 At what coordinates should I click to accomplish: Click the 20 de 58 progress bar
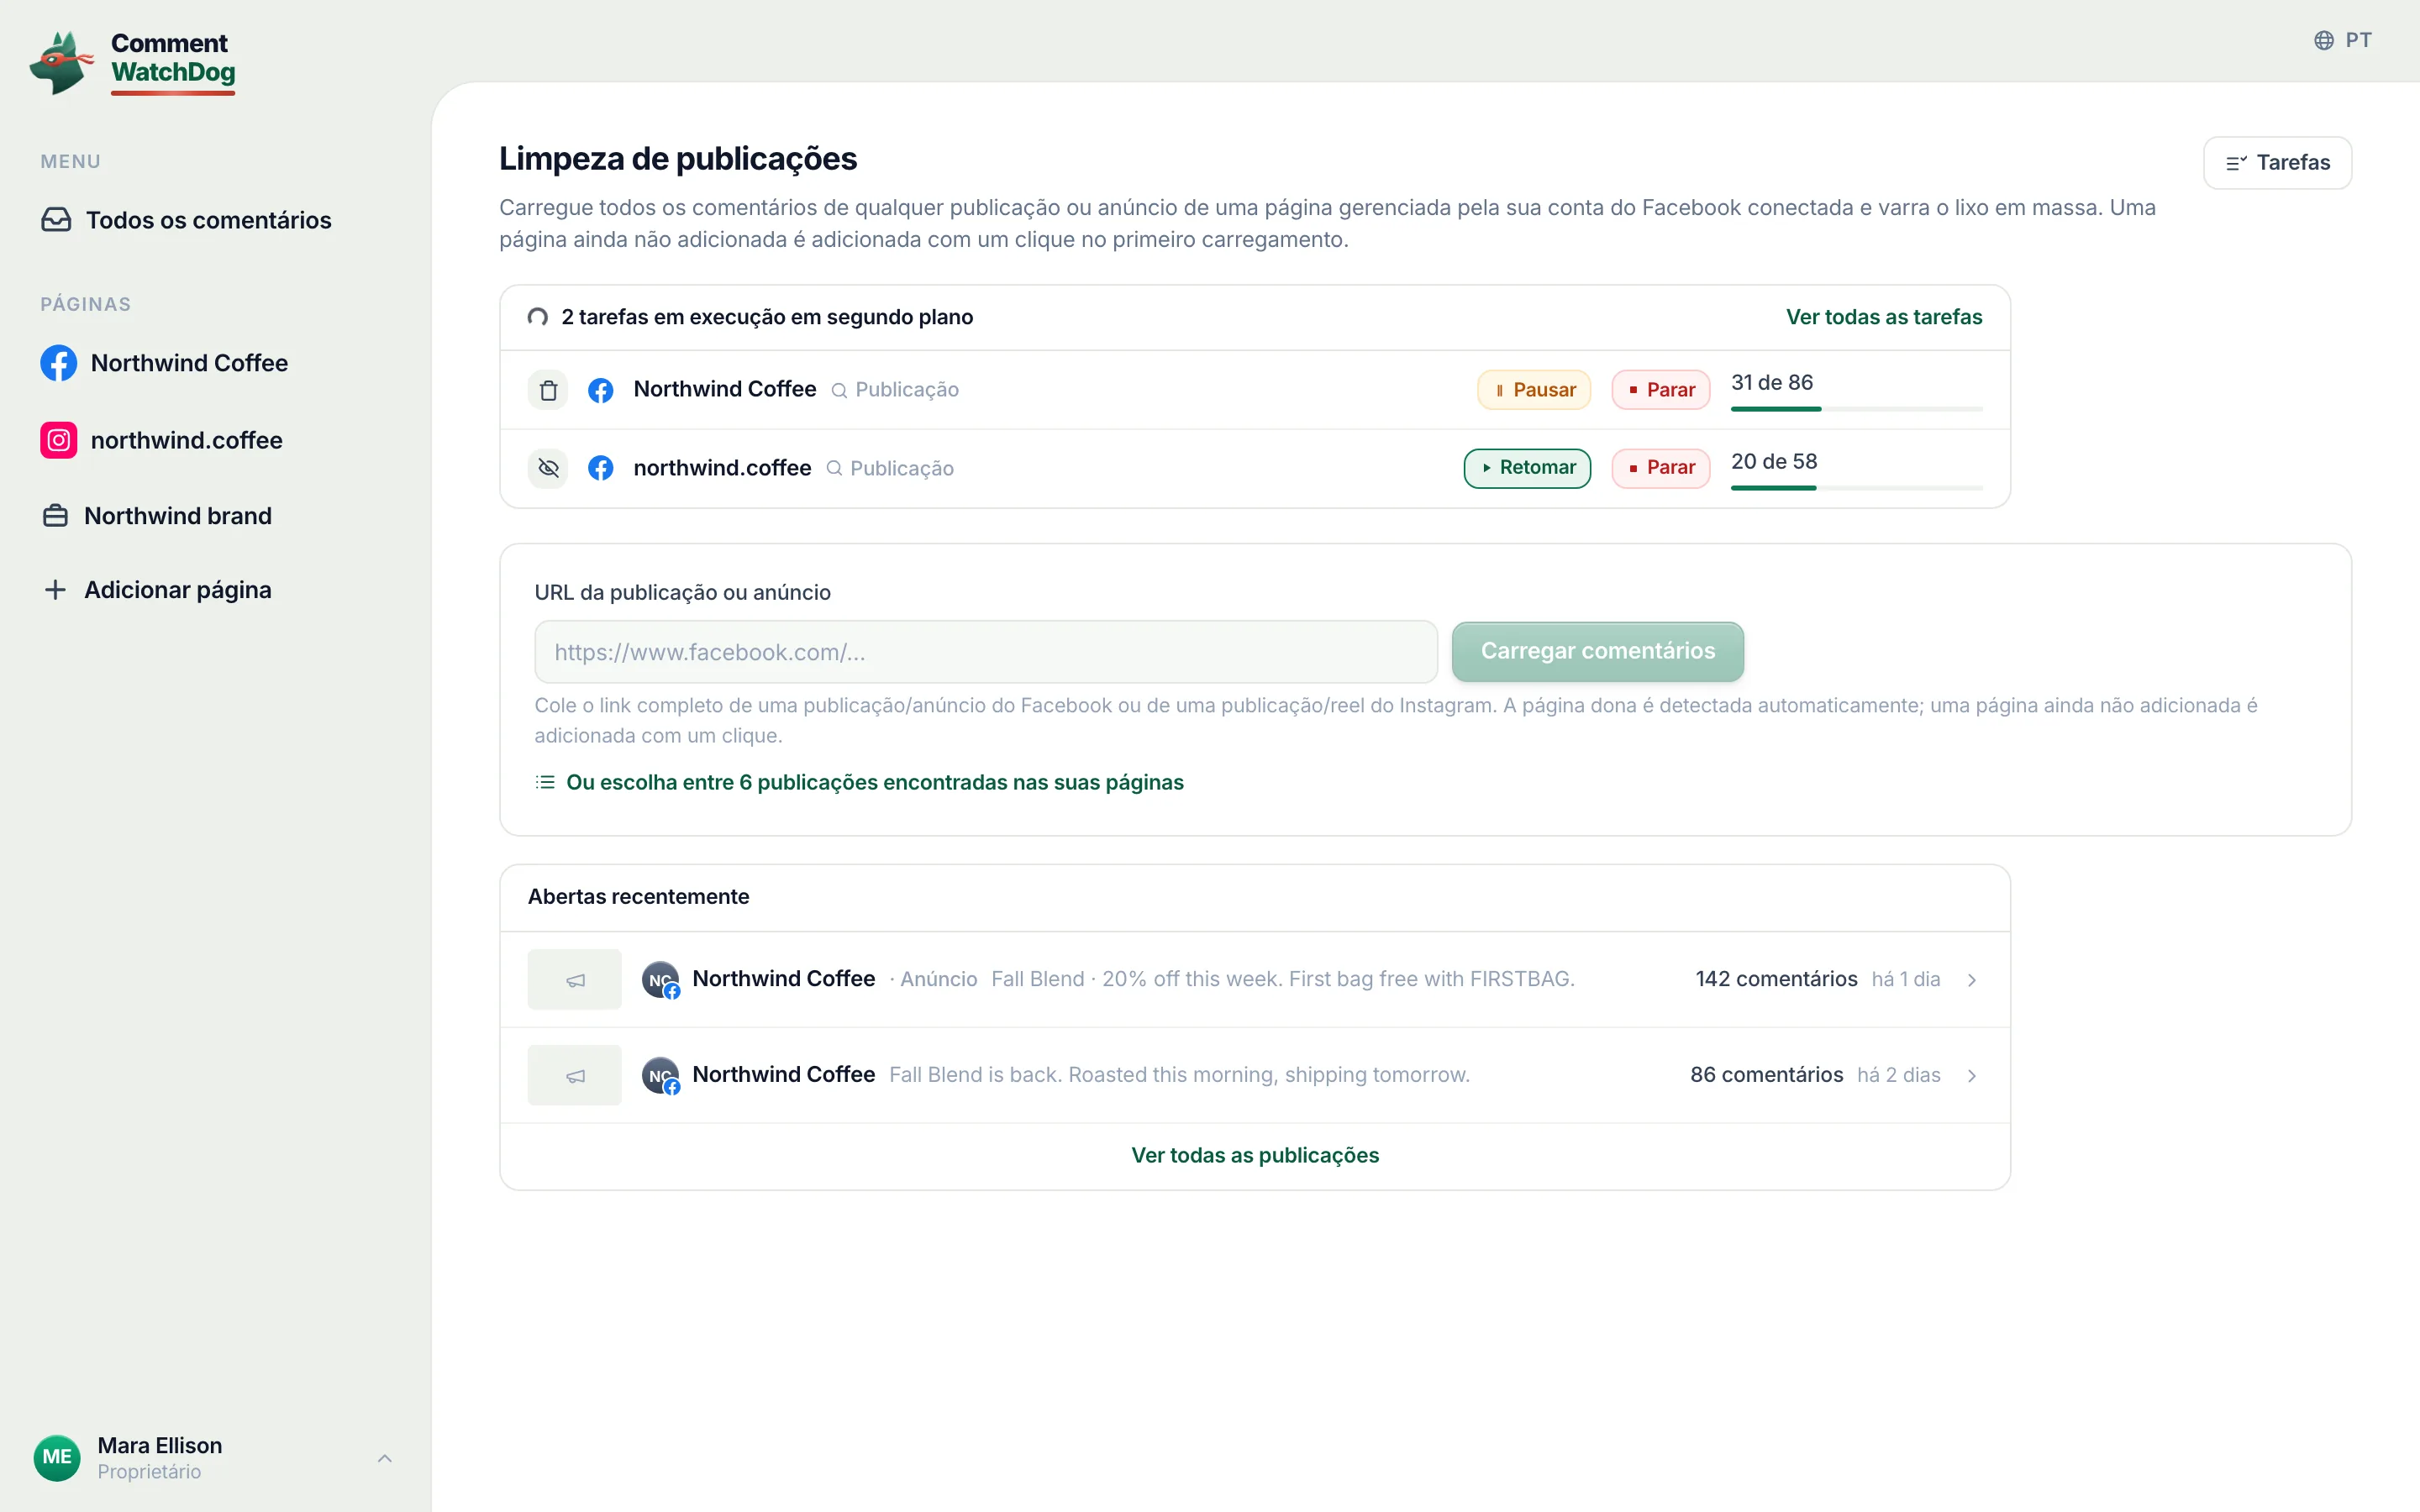pos(1856,488)
